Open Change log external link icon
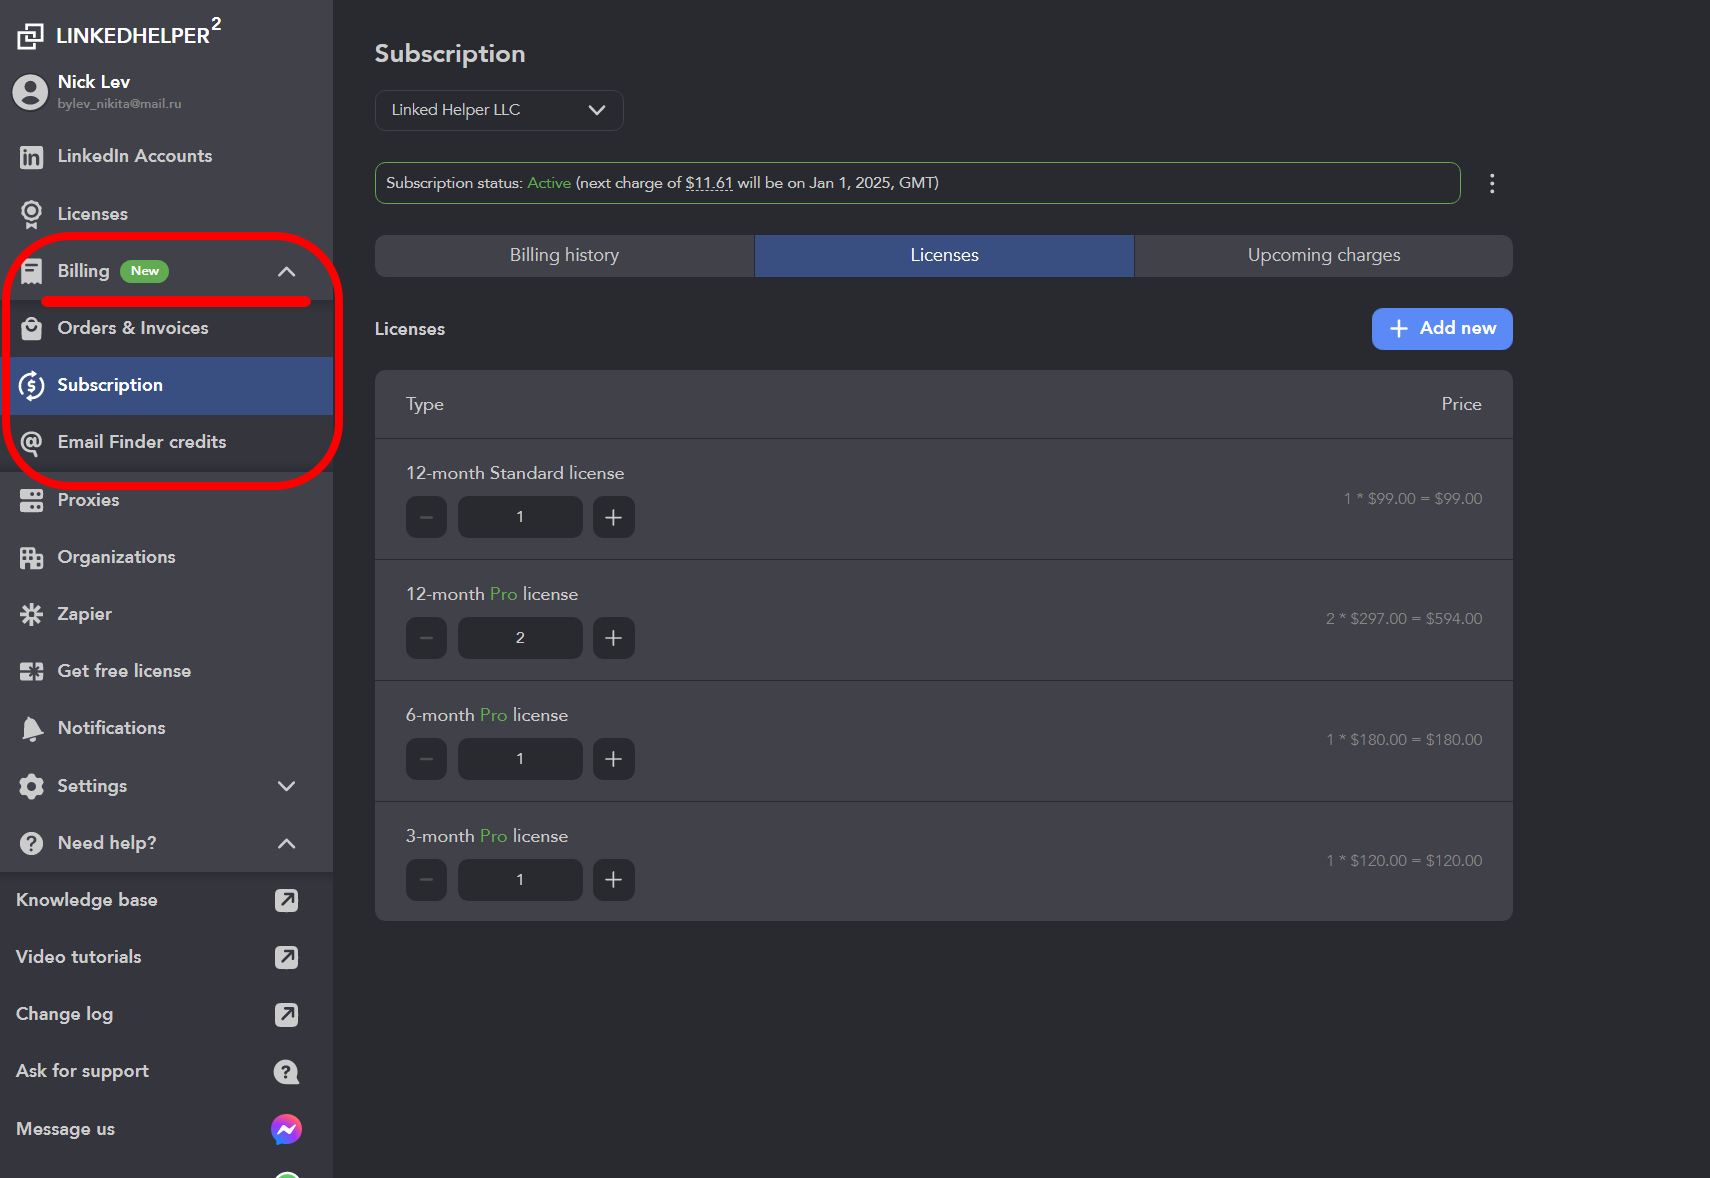The image size is (1710, 1178). [287, 1014]
